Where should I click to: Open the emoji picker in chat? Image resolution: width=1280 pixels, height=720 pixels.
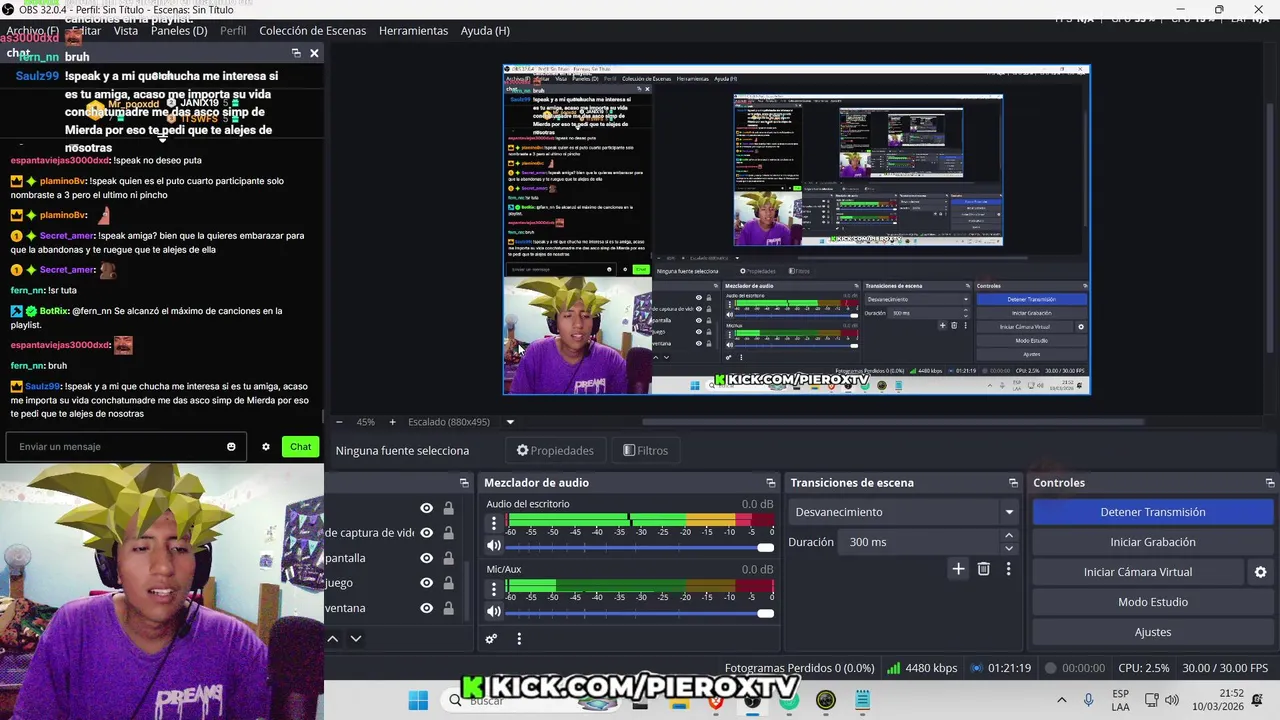tap(231, 447)
